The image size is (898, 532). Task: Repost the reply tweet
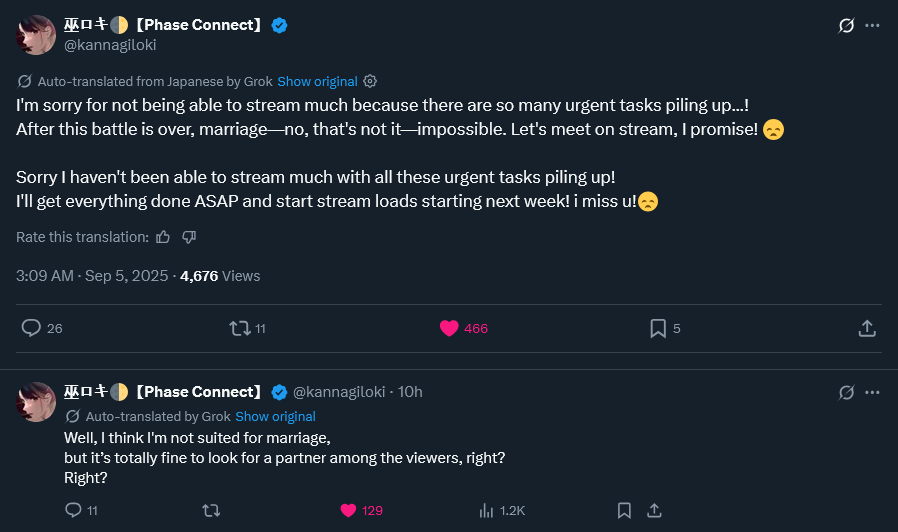click(x=211, y=510)
